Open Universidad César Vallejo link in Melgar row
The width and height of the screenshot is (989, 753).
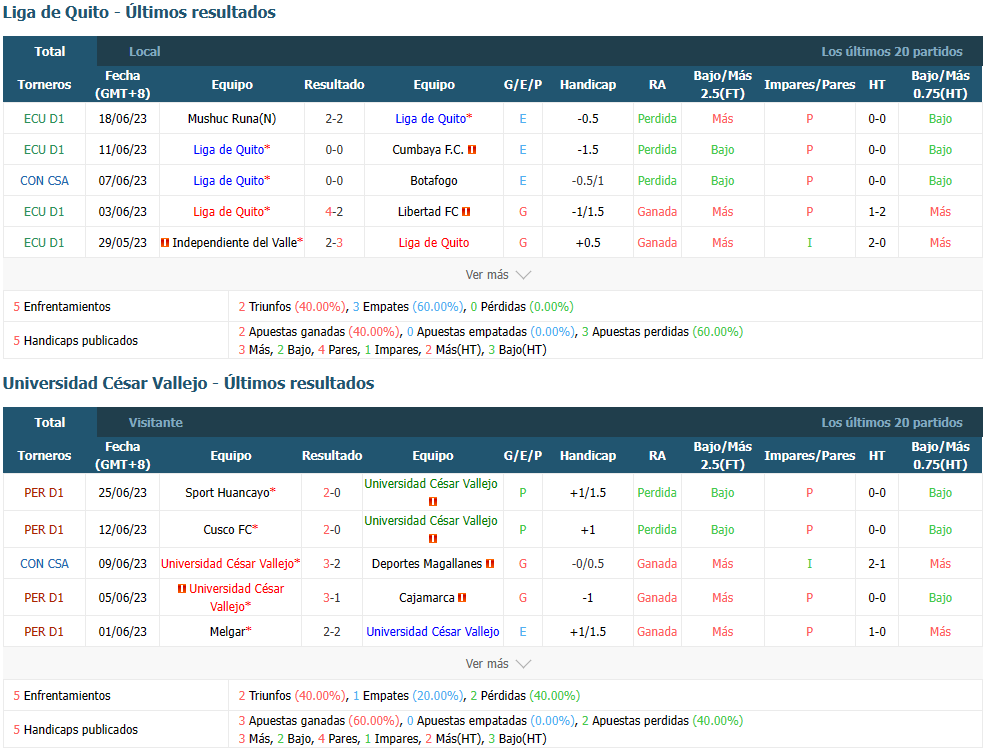433,632
